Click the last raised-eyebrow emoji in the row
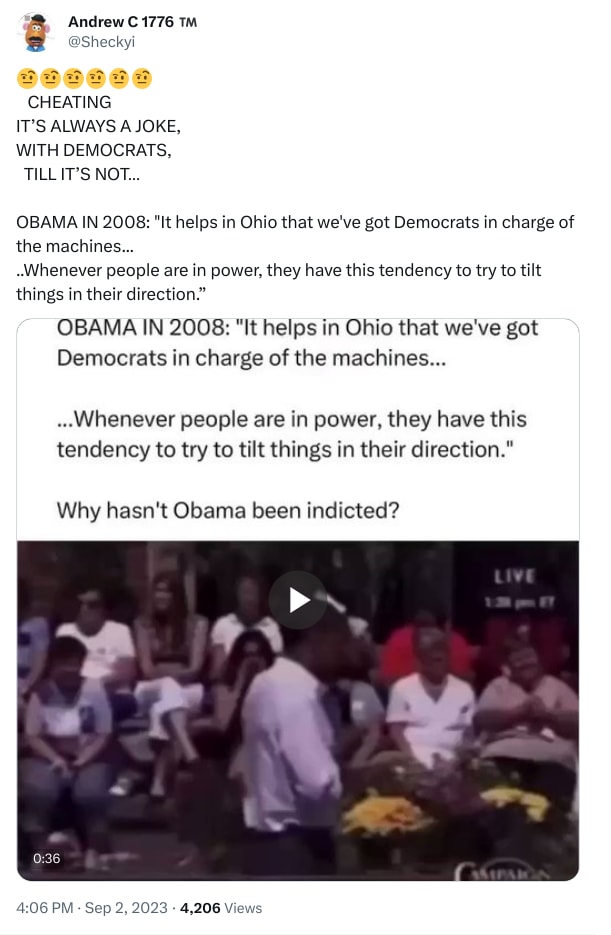Image resolution: width=611 pixels, height=935 pixels. (142, 78)
